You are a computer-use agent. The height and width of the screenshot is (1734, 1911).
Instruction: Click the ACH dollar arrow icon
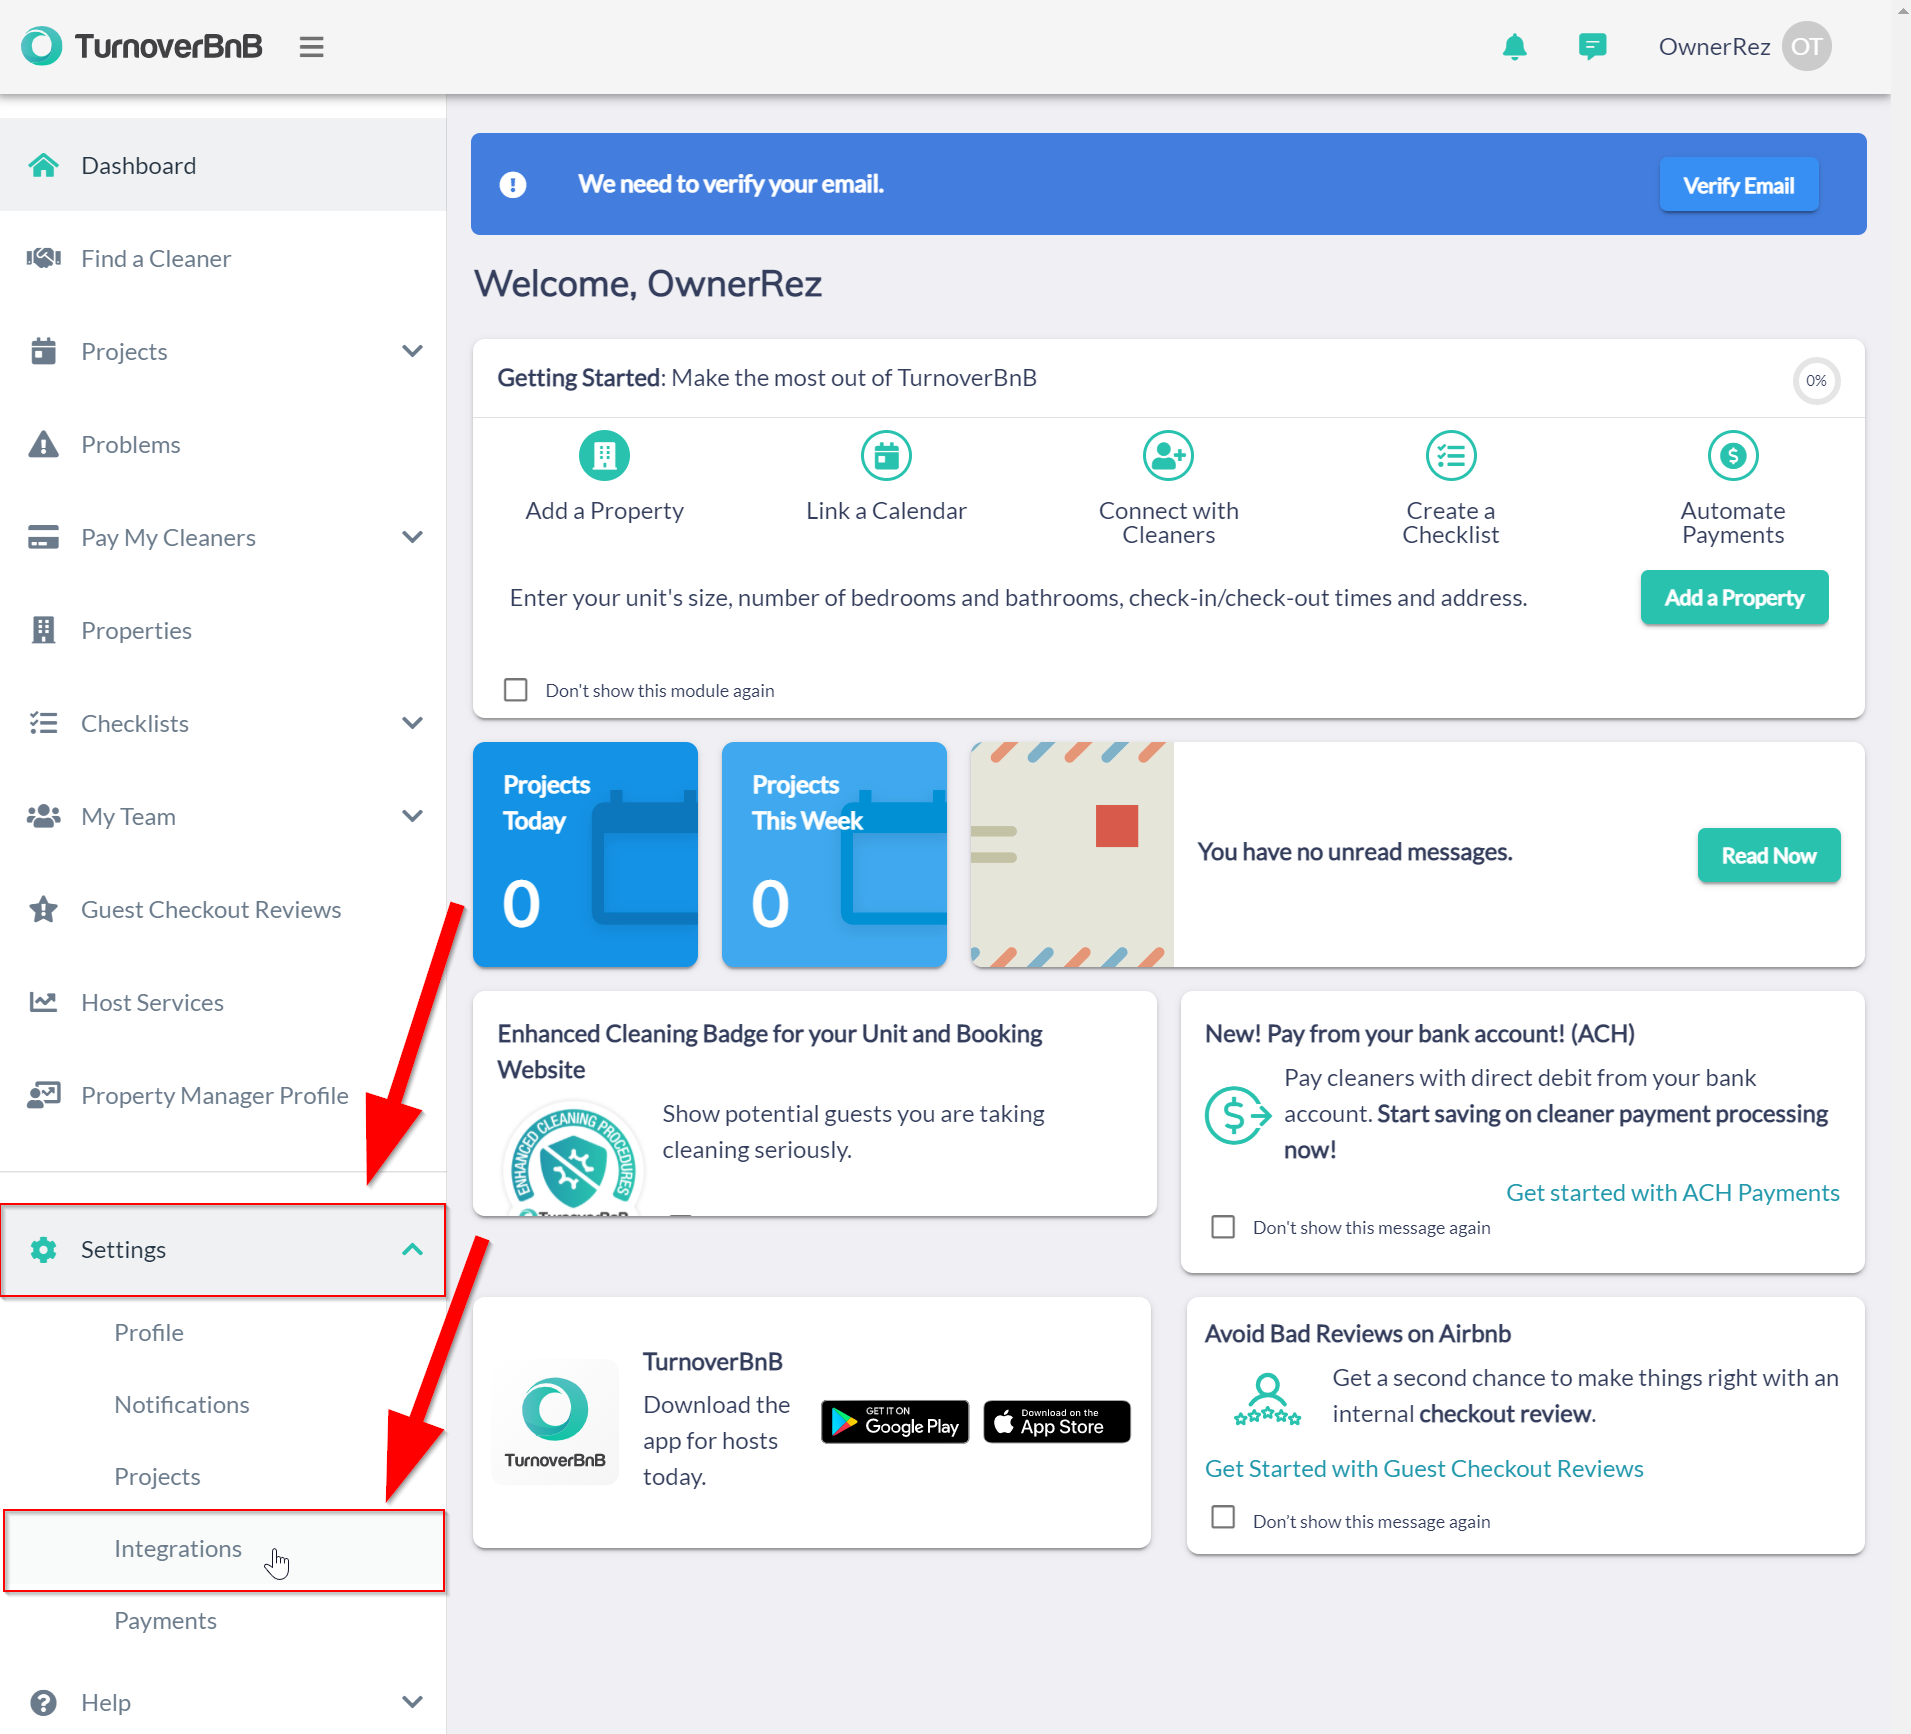(x=1237, y=1114)
